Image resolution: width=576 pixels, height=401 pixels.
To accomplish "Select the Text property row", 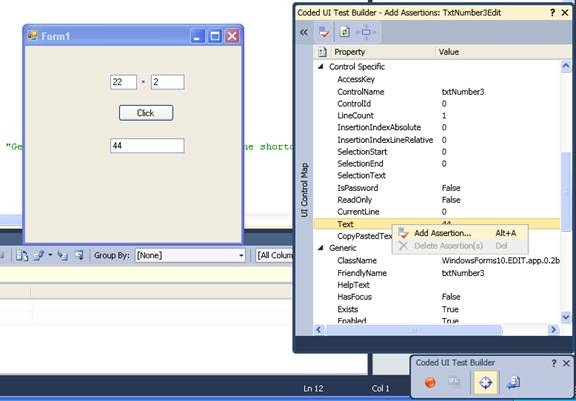I will pyautogui.click(x=437, y=224).
